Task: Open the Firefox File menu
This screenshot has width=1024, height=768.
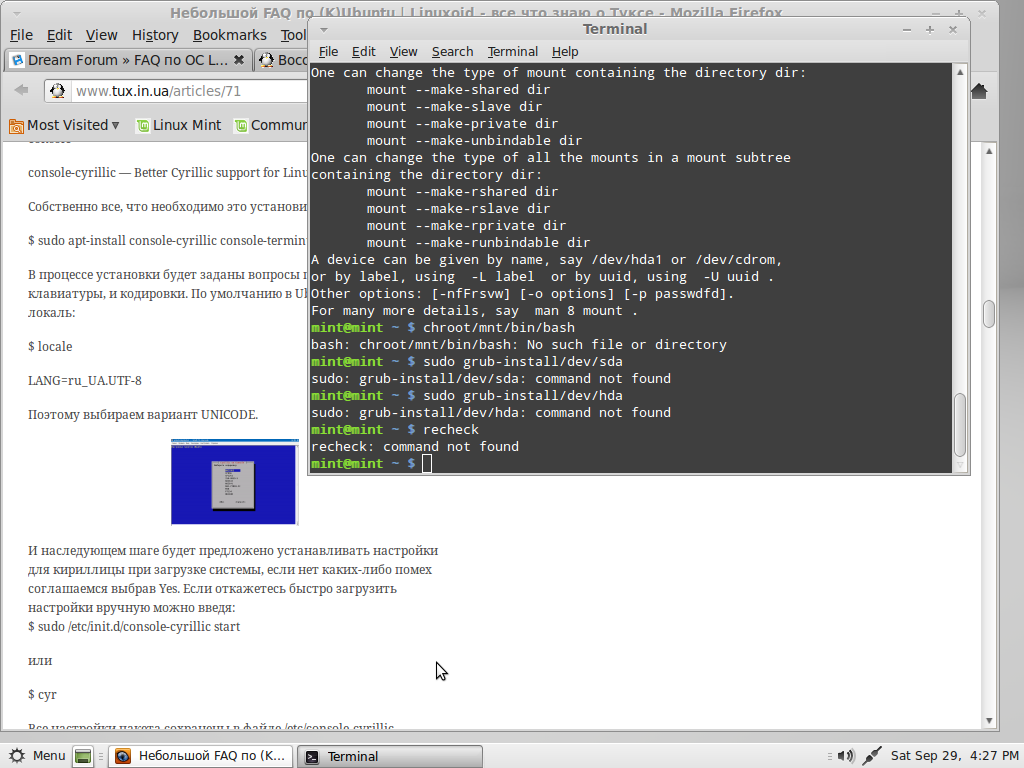Action: coord(22,35)
